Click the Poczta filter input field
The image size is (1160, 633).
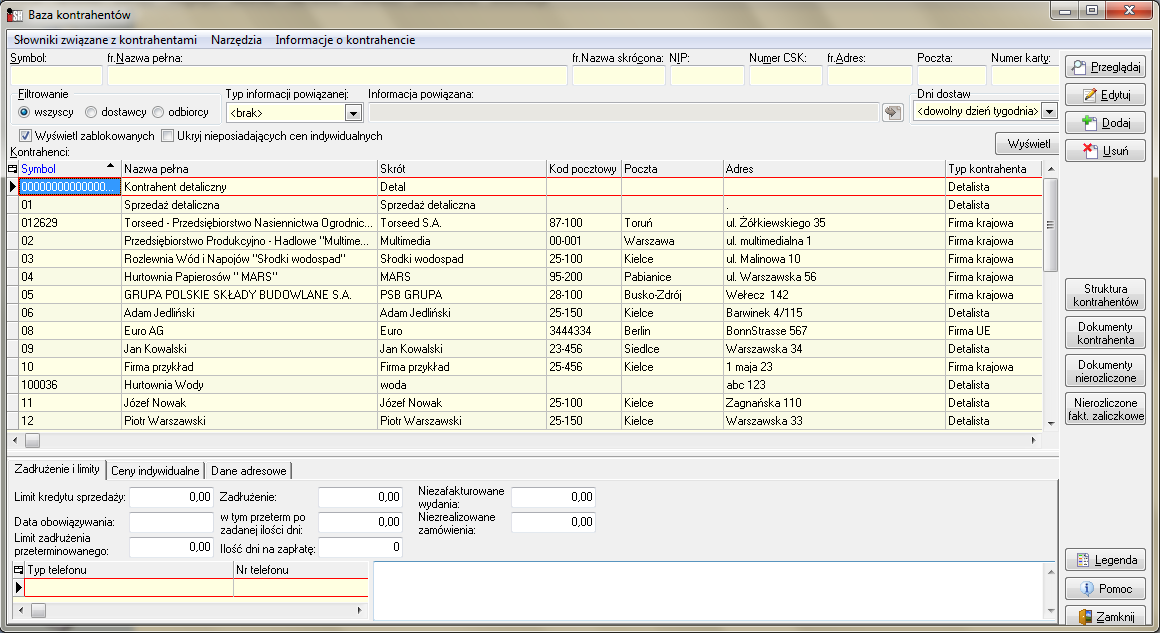coord(951,75)
